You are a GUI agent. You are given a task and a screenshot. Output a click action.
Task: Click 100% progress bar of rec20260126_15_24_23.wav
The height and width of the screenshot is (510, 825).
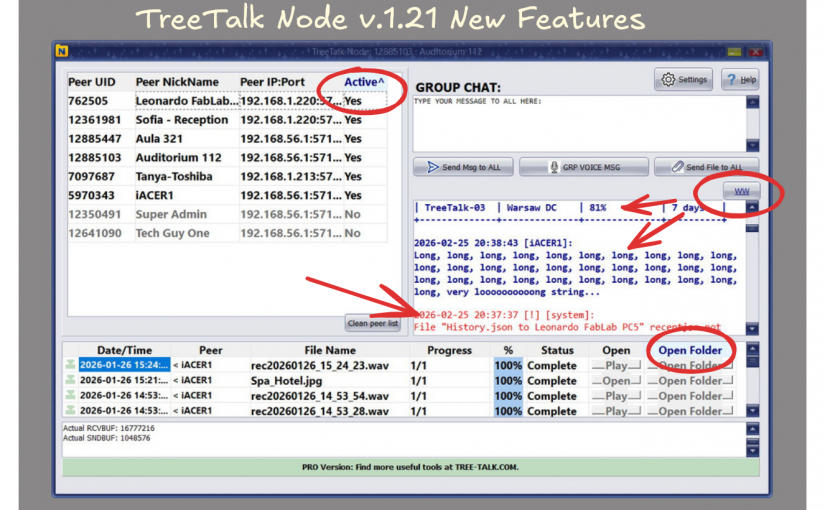[x=508, y=365]
